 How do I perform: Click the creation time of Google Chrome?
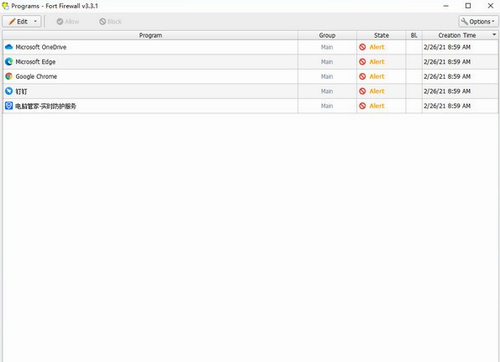tap(447, 76)
